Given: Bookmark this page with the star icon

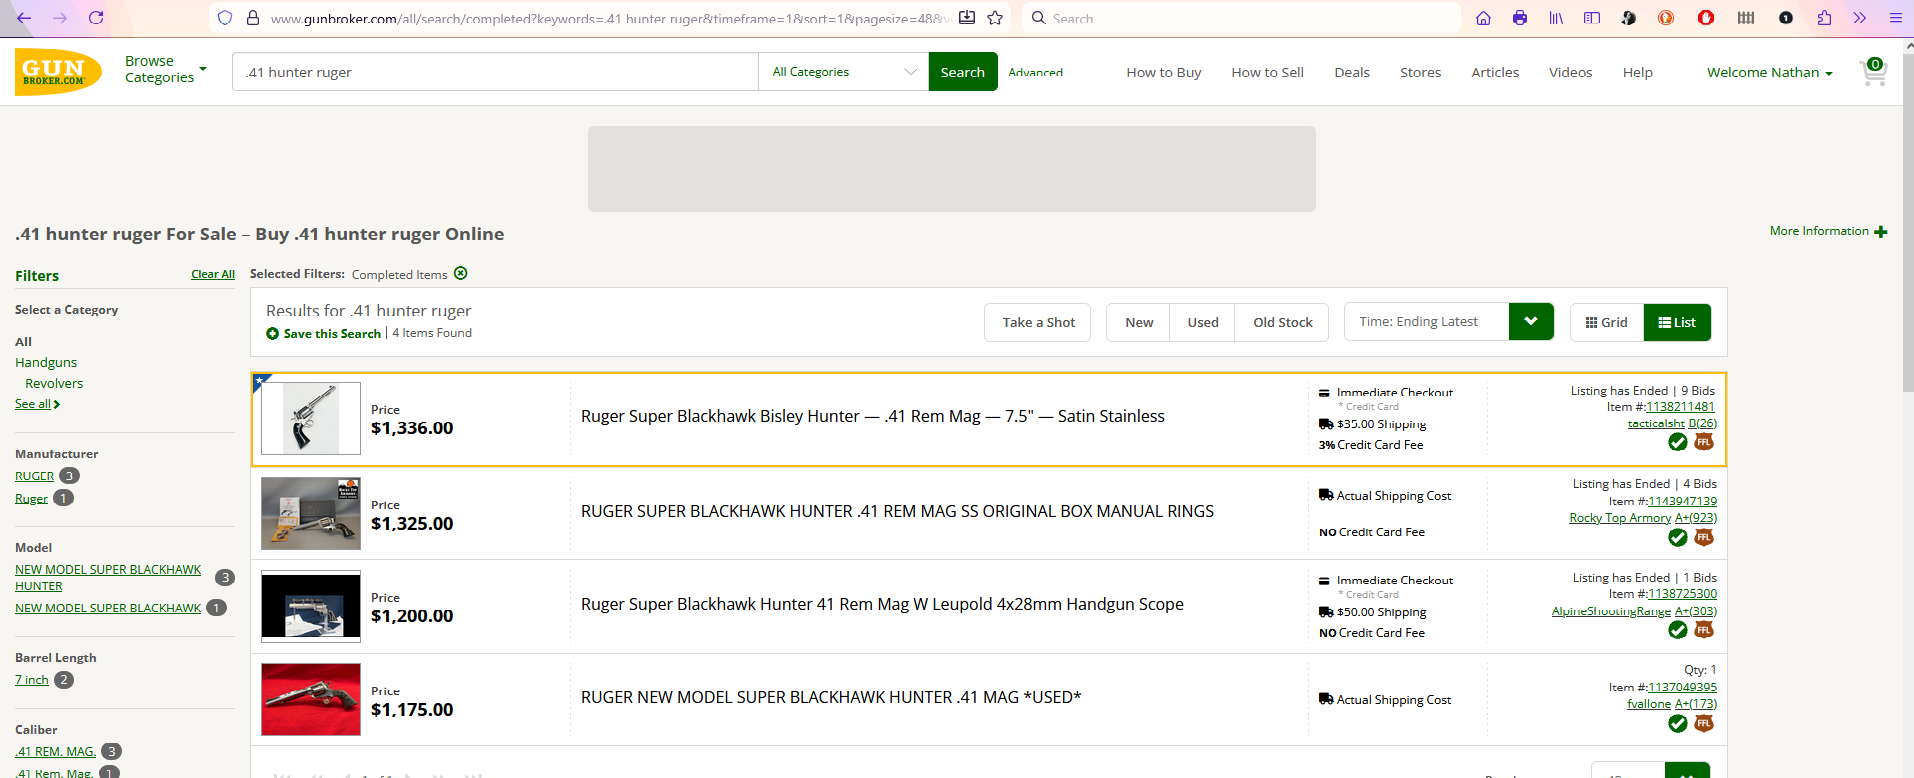Looking at the screenshot, I should point(995,18).
